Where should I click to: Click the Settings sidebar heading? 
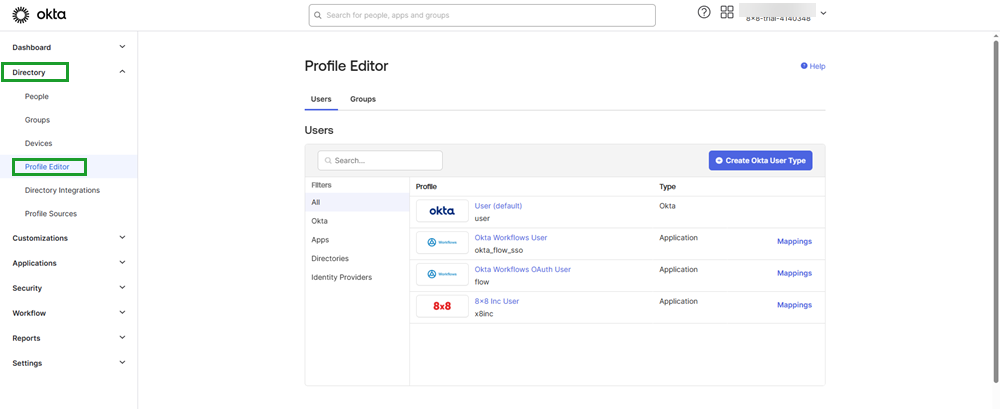27,363
